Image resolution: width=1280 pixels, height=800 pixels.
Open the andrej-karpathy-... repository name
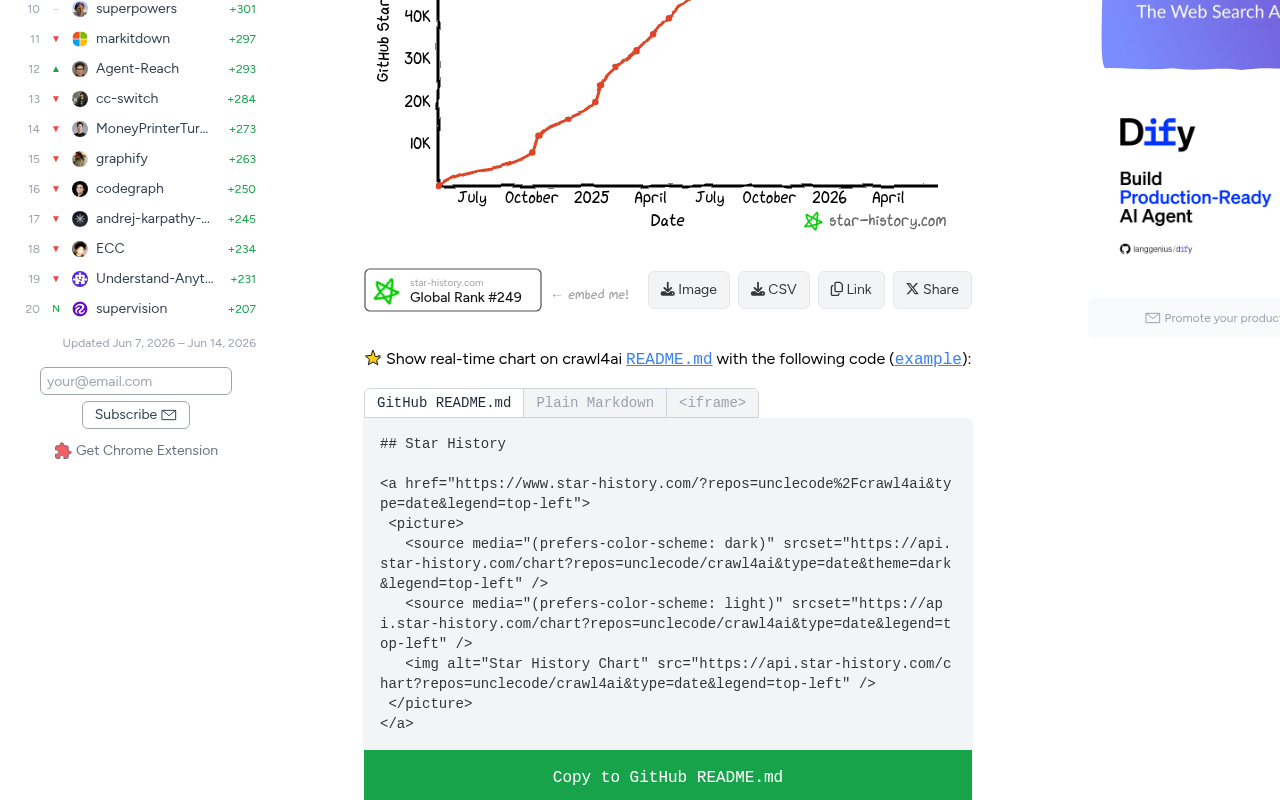pyautogui.click(x=153, y=219)
